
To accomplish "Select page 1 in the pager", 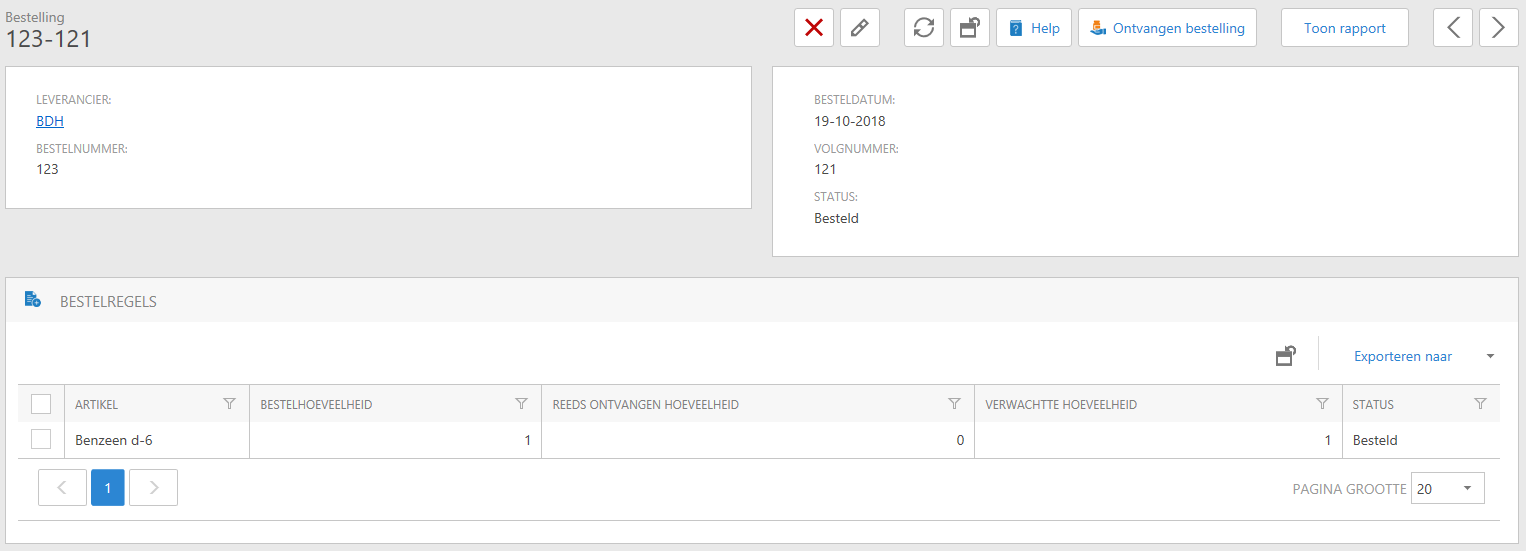I will pyautogui.click(x=108, y=488).
